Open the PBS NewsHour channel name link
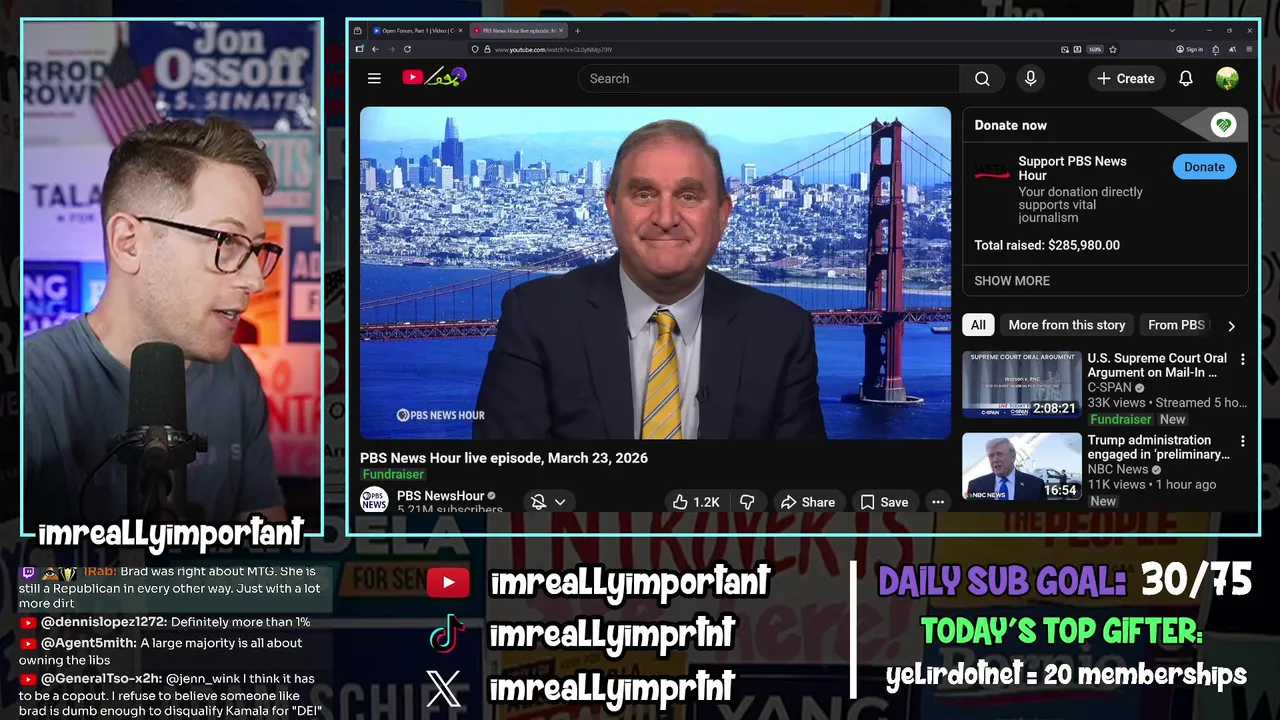The width and height of the screenshot is (1280, 720). tap(440, 495)
